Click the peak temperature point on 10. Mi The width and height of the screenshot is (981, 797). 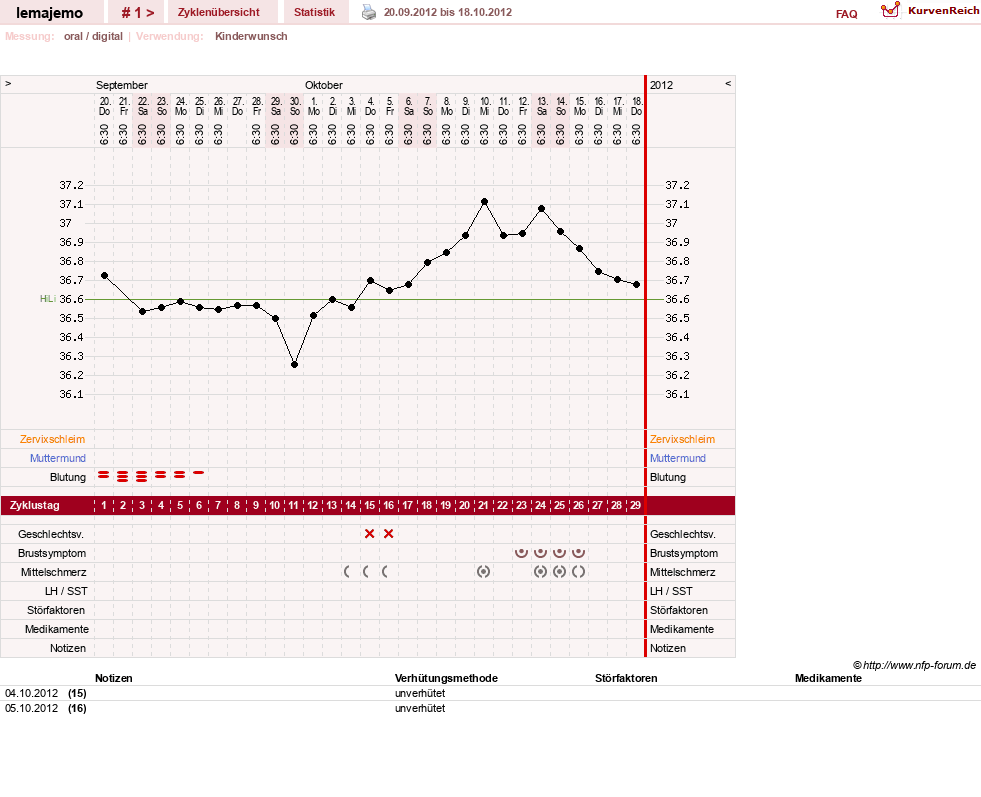[x=485, y=201]
